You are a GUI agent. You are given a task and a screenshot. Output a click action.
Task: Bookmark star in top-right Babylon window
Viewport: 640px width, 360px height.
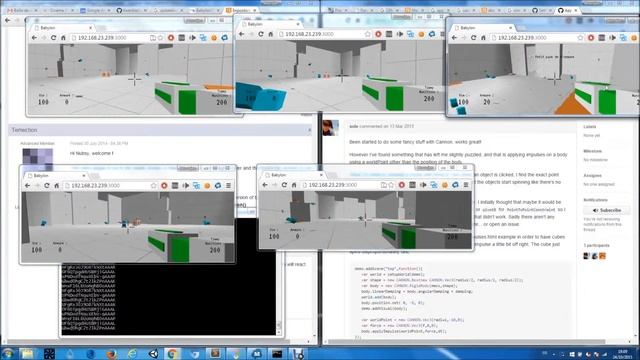[x=580, y=38]
